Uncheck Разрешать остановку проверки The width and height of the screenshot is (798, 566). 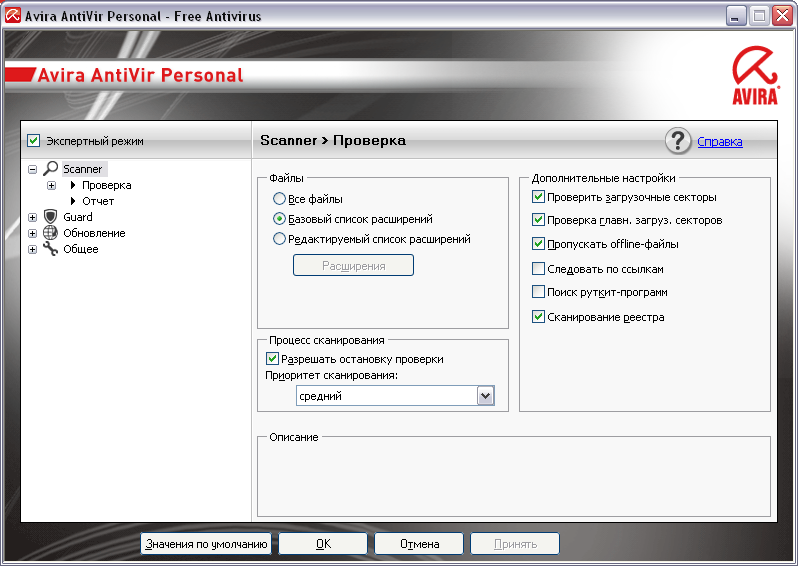(272, 359)
